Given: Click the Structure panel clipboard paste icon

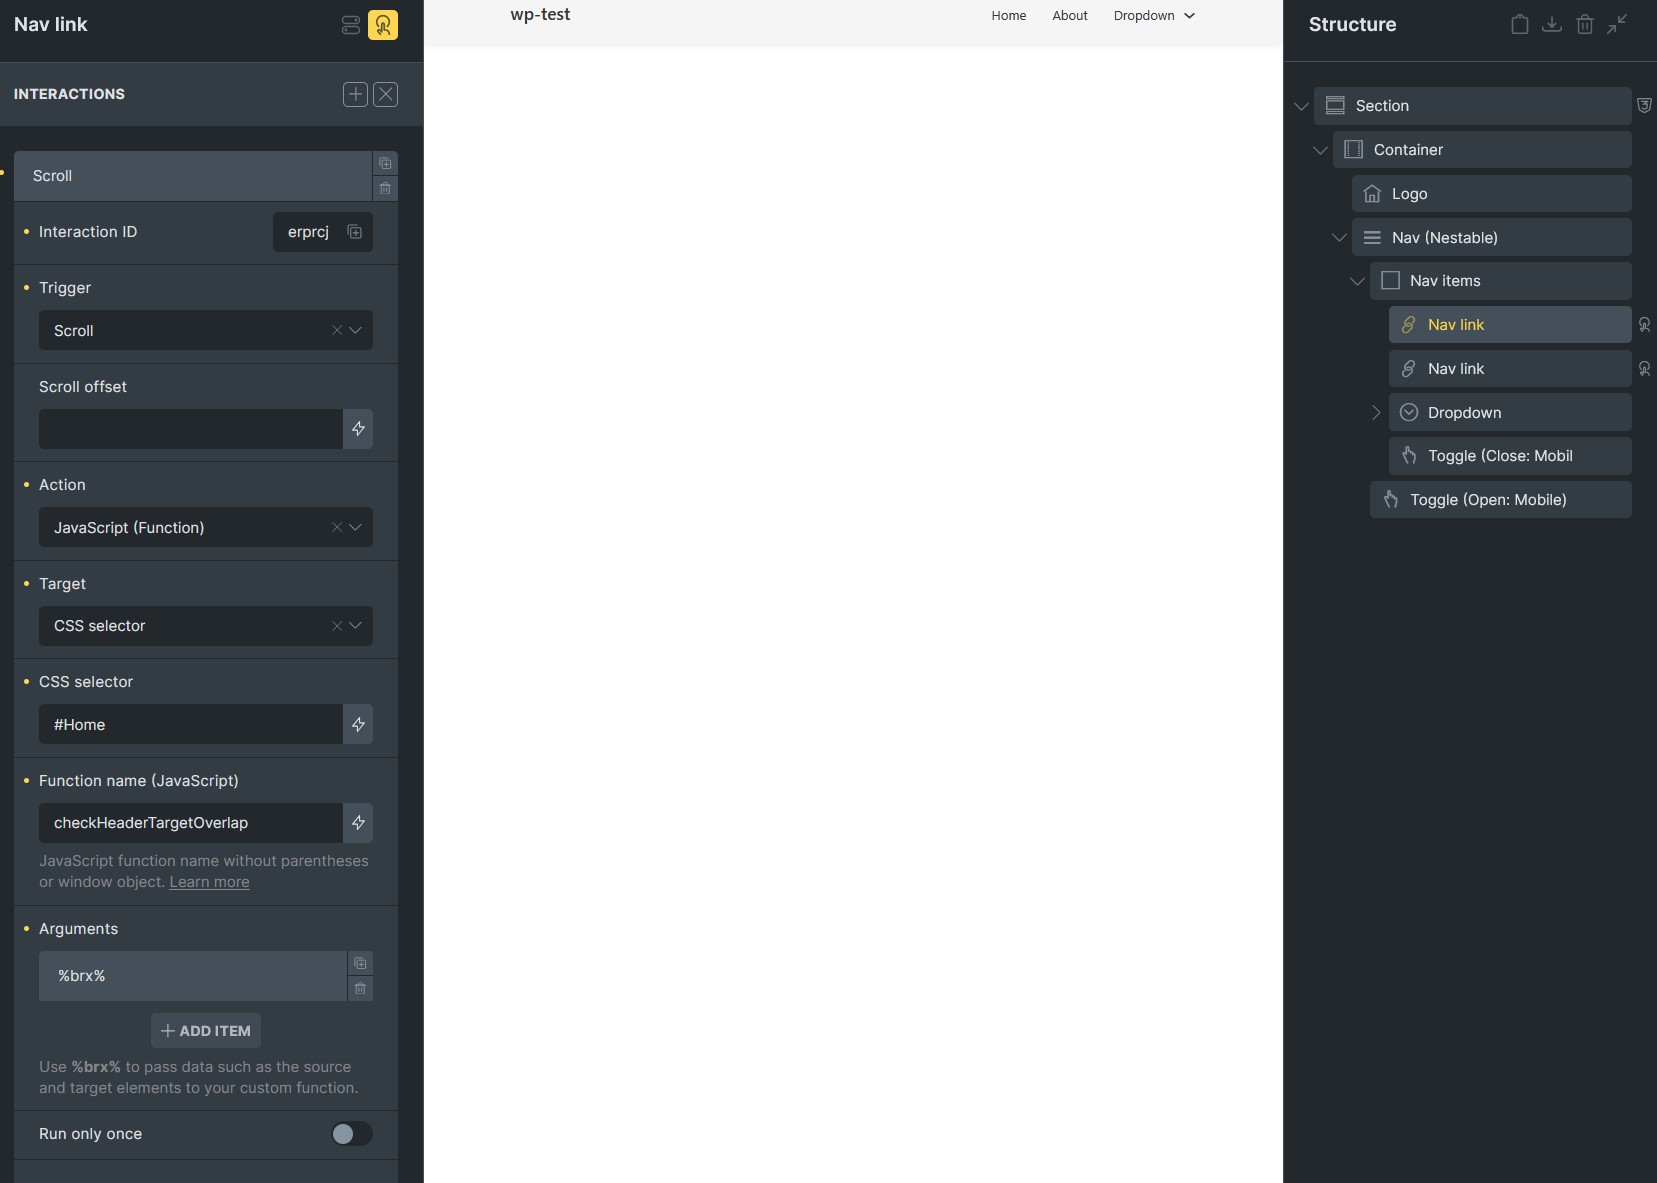Looking at the screenshot, I should [1520, 24].
